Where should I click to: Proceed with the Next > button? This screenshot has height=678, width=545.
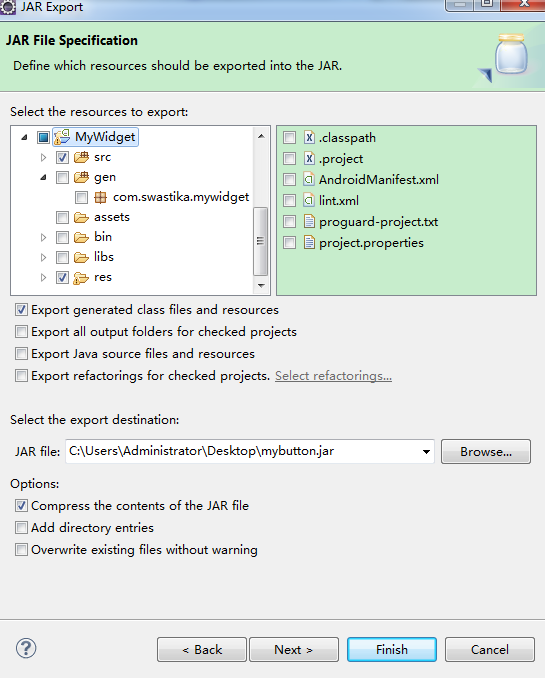point(294,649)
